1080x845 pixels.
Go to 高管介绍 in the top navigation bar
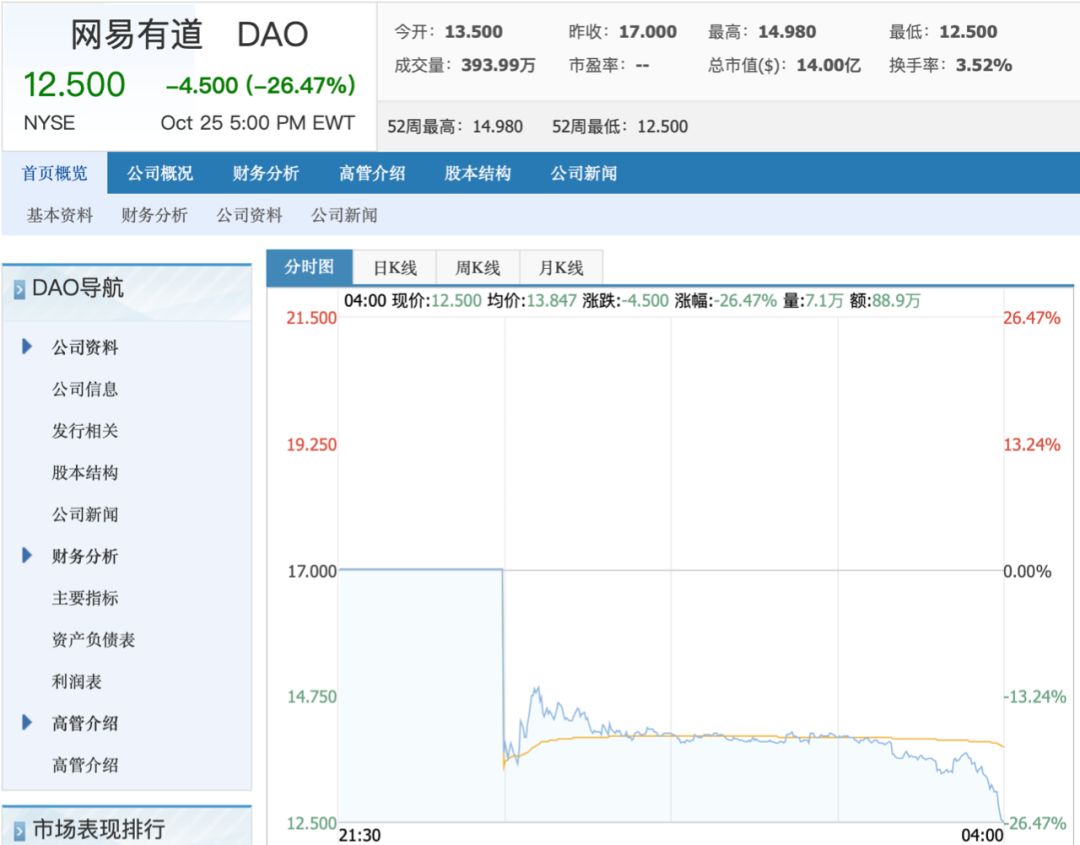coord(372,173)
